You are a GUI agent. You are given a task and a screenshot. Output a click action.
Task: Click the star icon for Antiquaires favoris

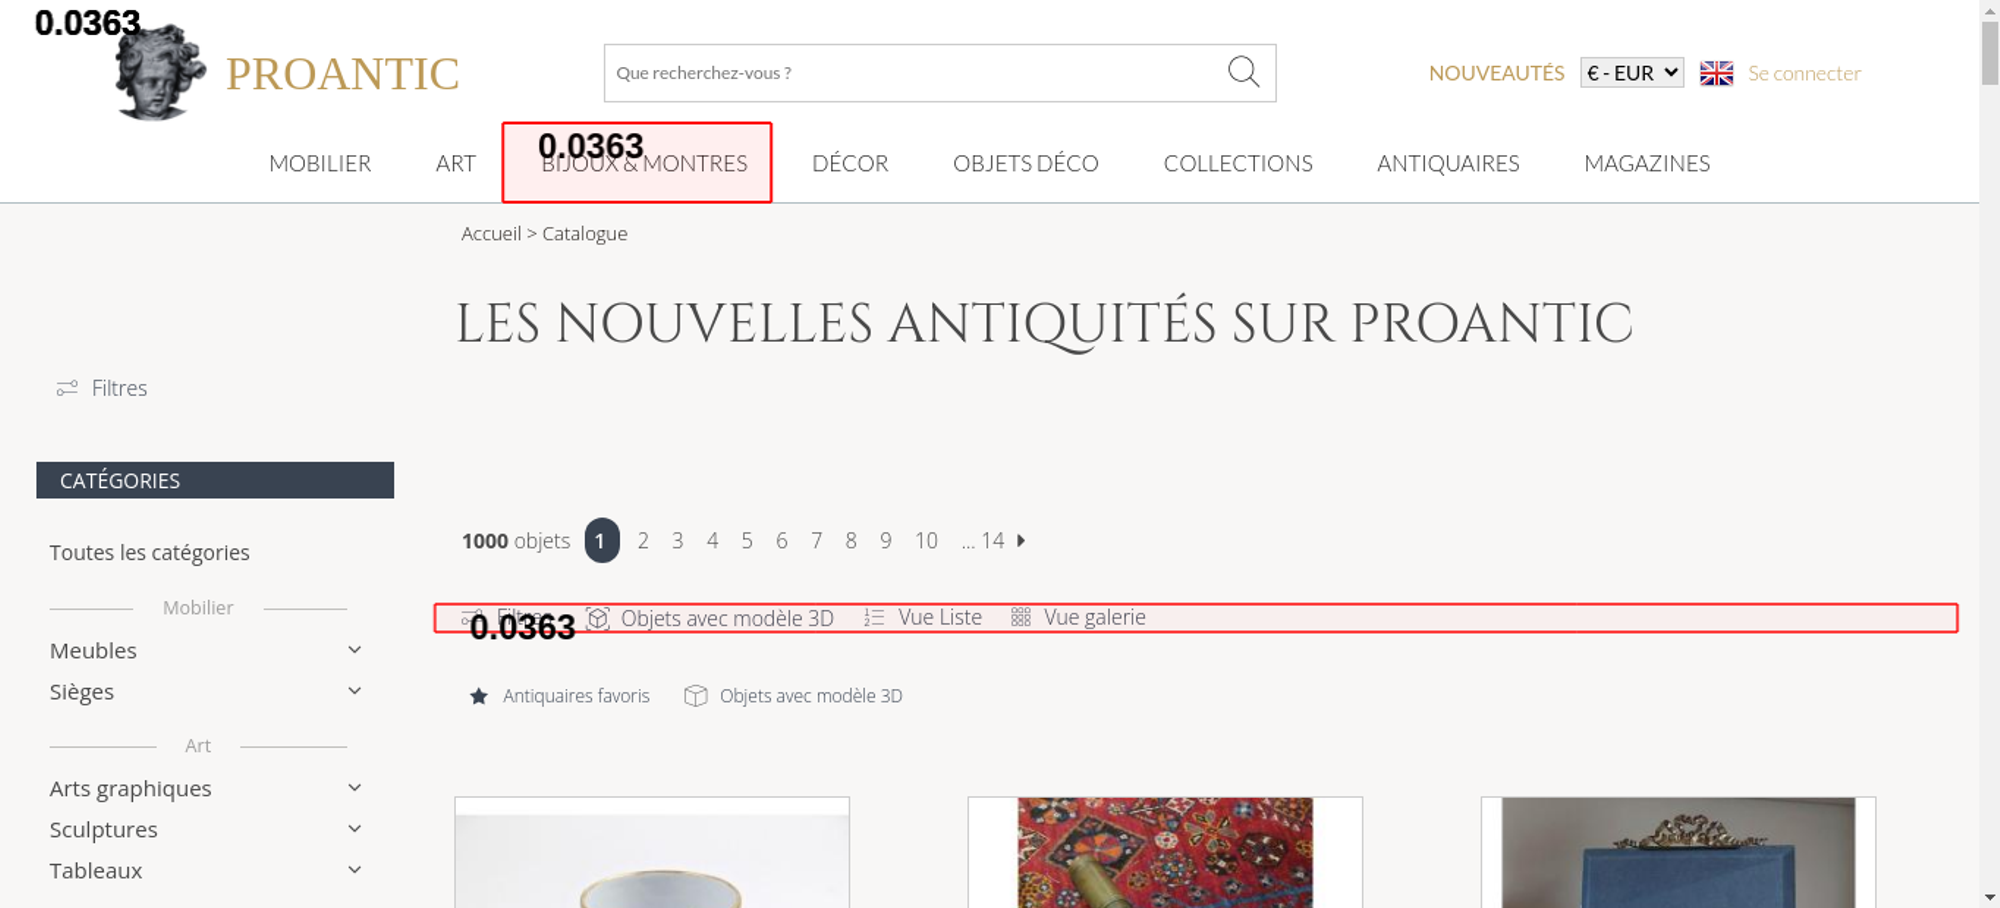(x=479, y=696)
